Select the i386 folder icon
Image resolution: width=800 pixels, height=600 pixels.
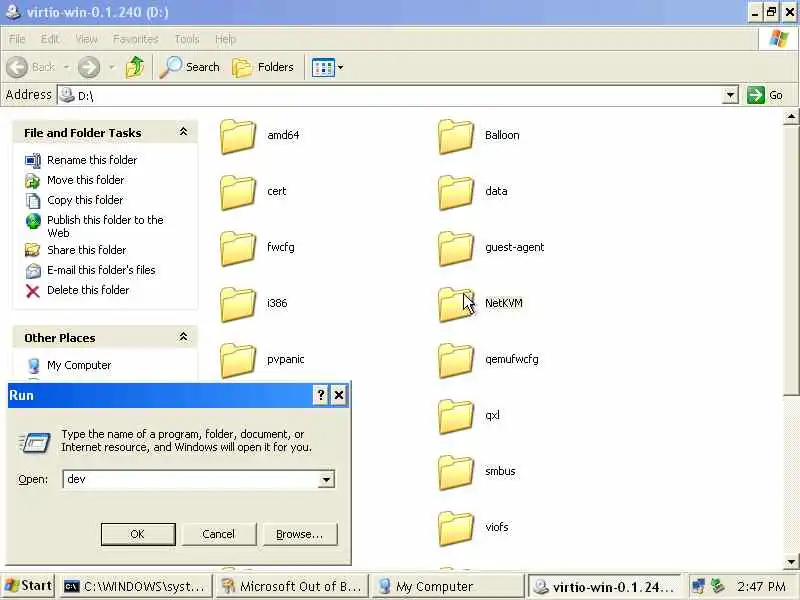point(238,305)
